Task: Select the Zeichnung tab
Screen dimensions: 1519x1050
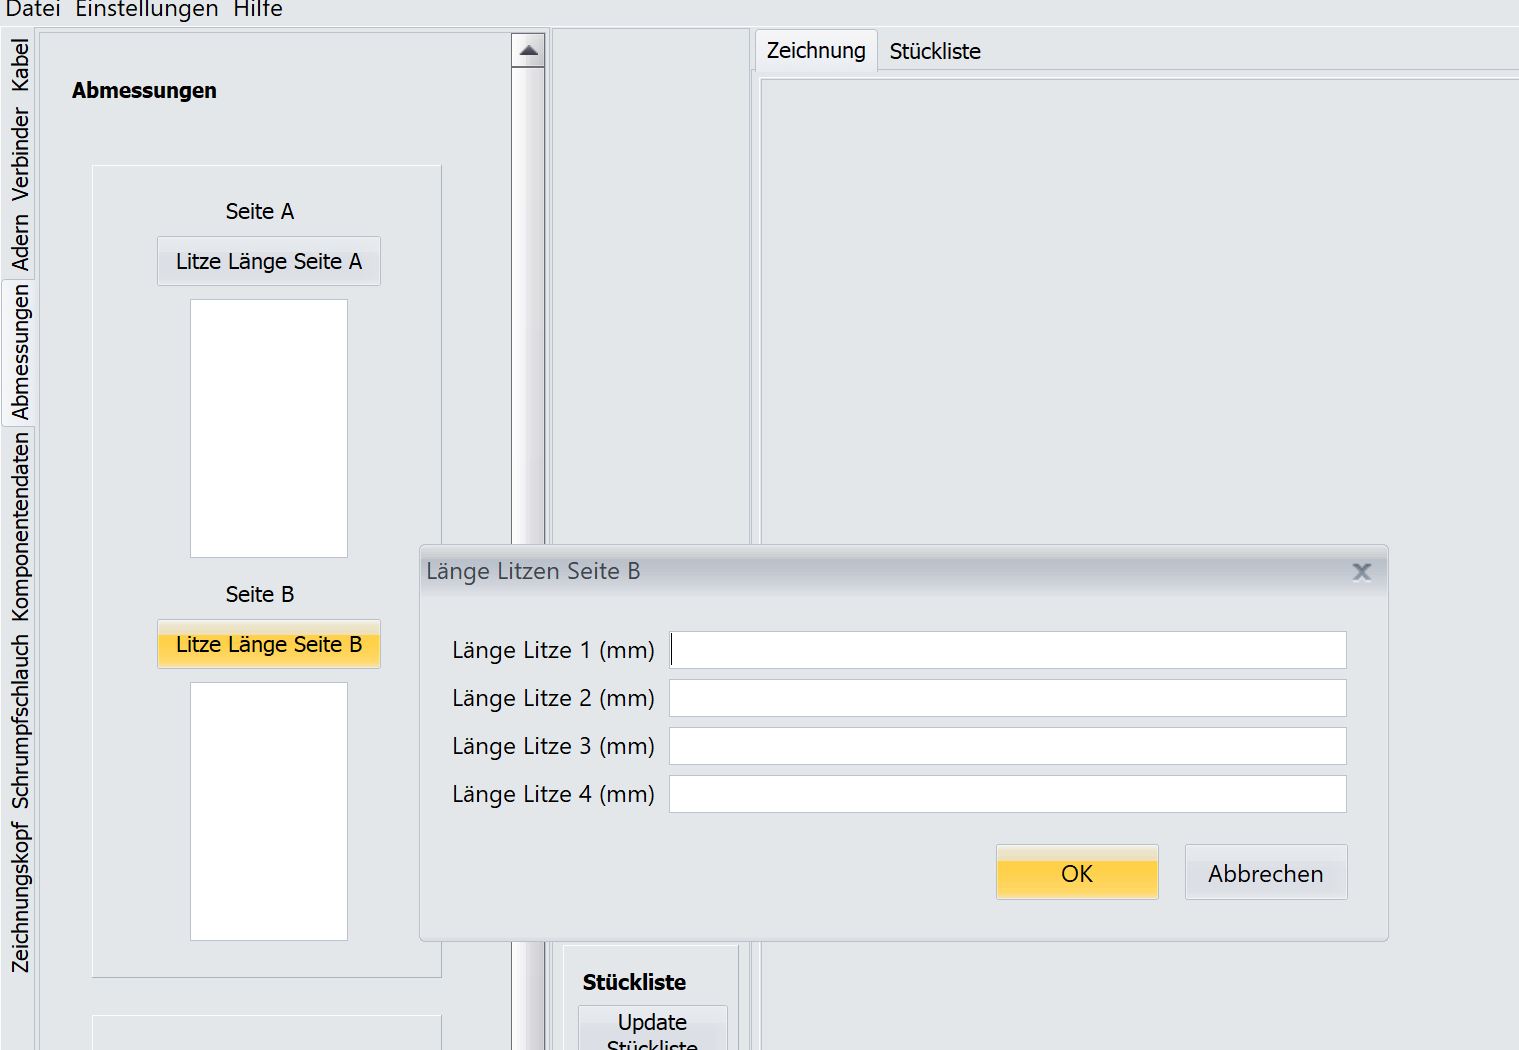Action: (x=815, y=51)
